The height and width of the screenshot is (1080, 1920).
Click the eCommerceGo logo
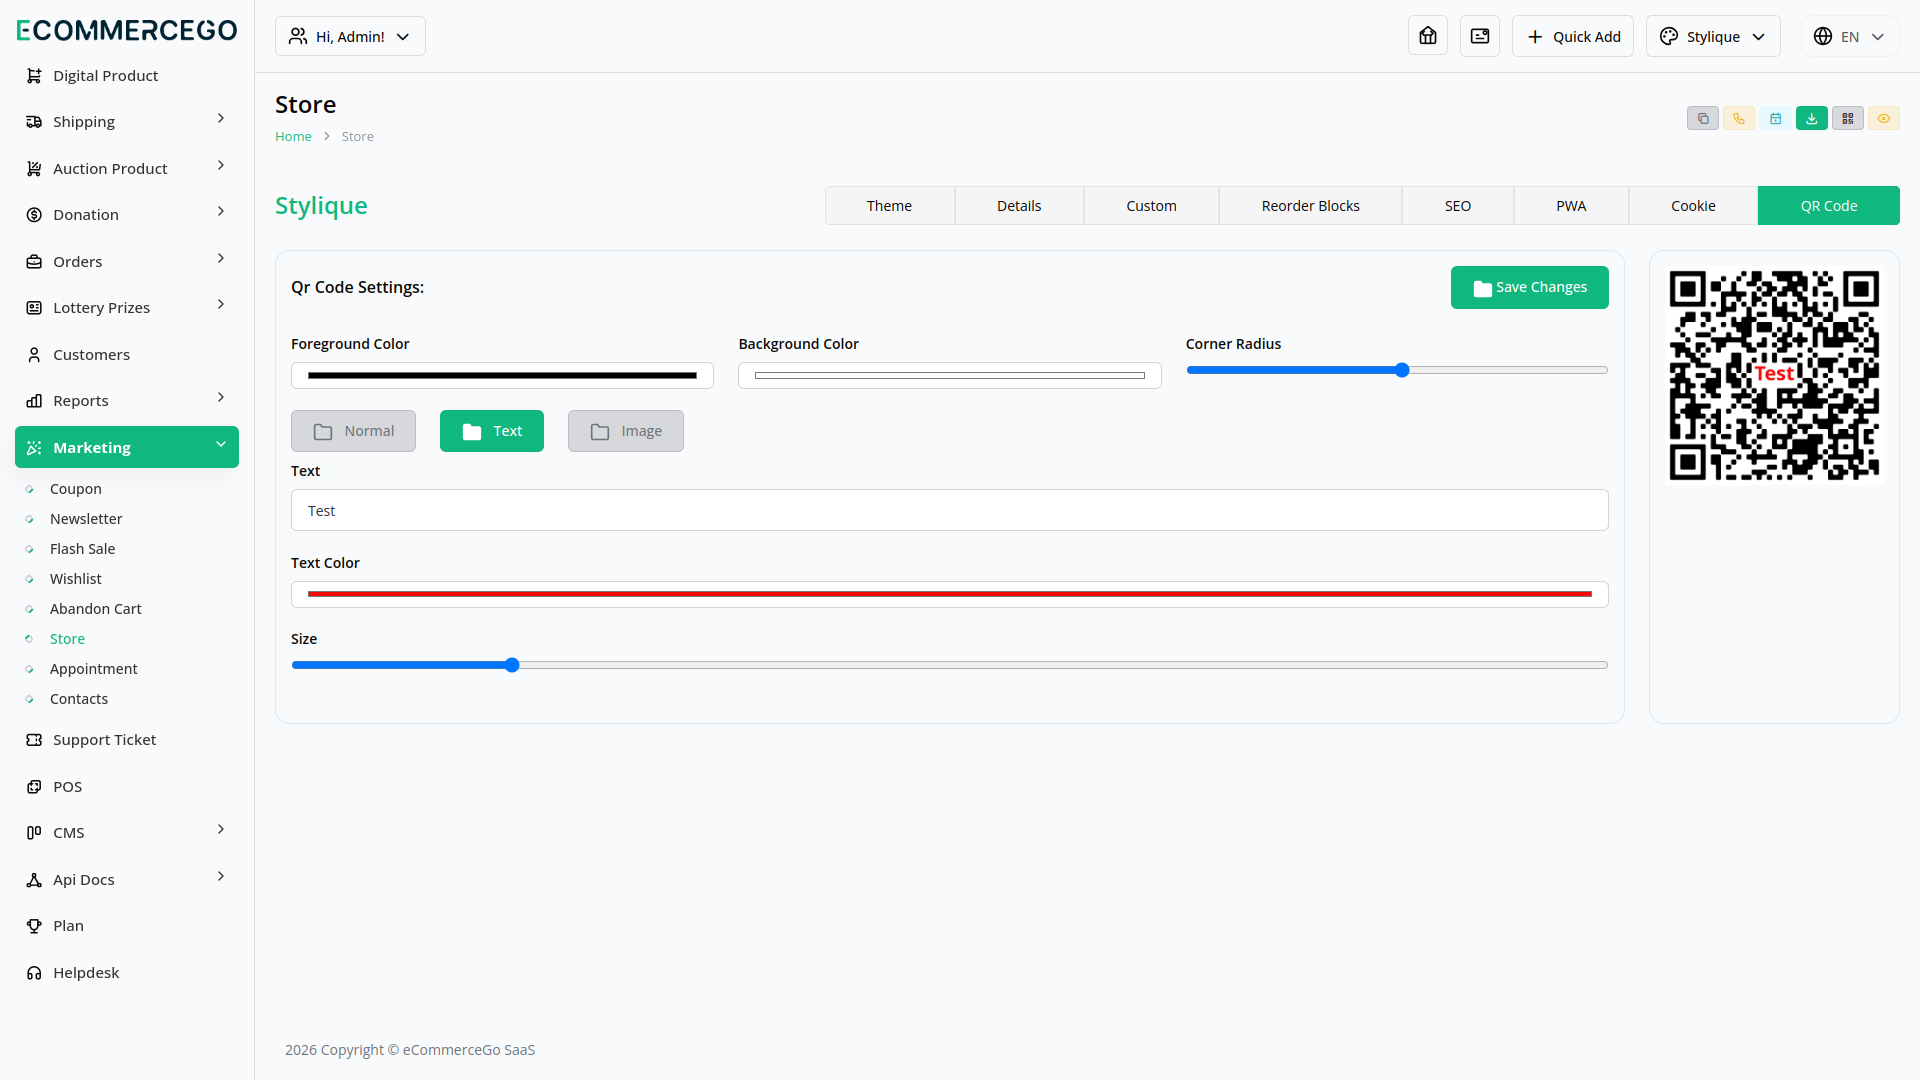point(127,30)
